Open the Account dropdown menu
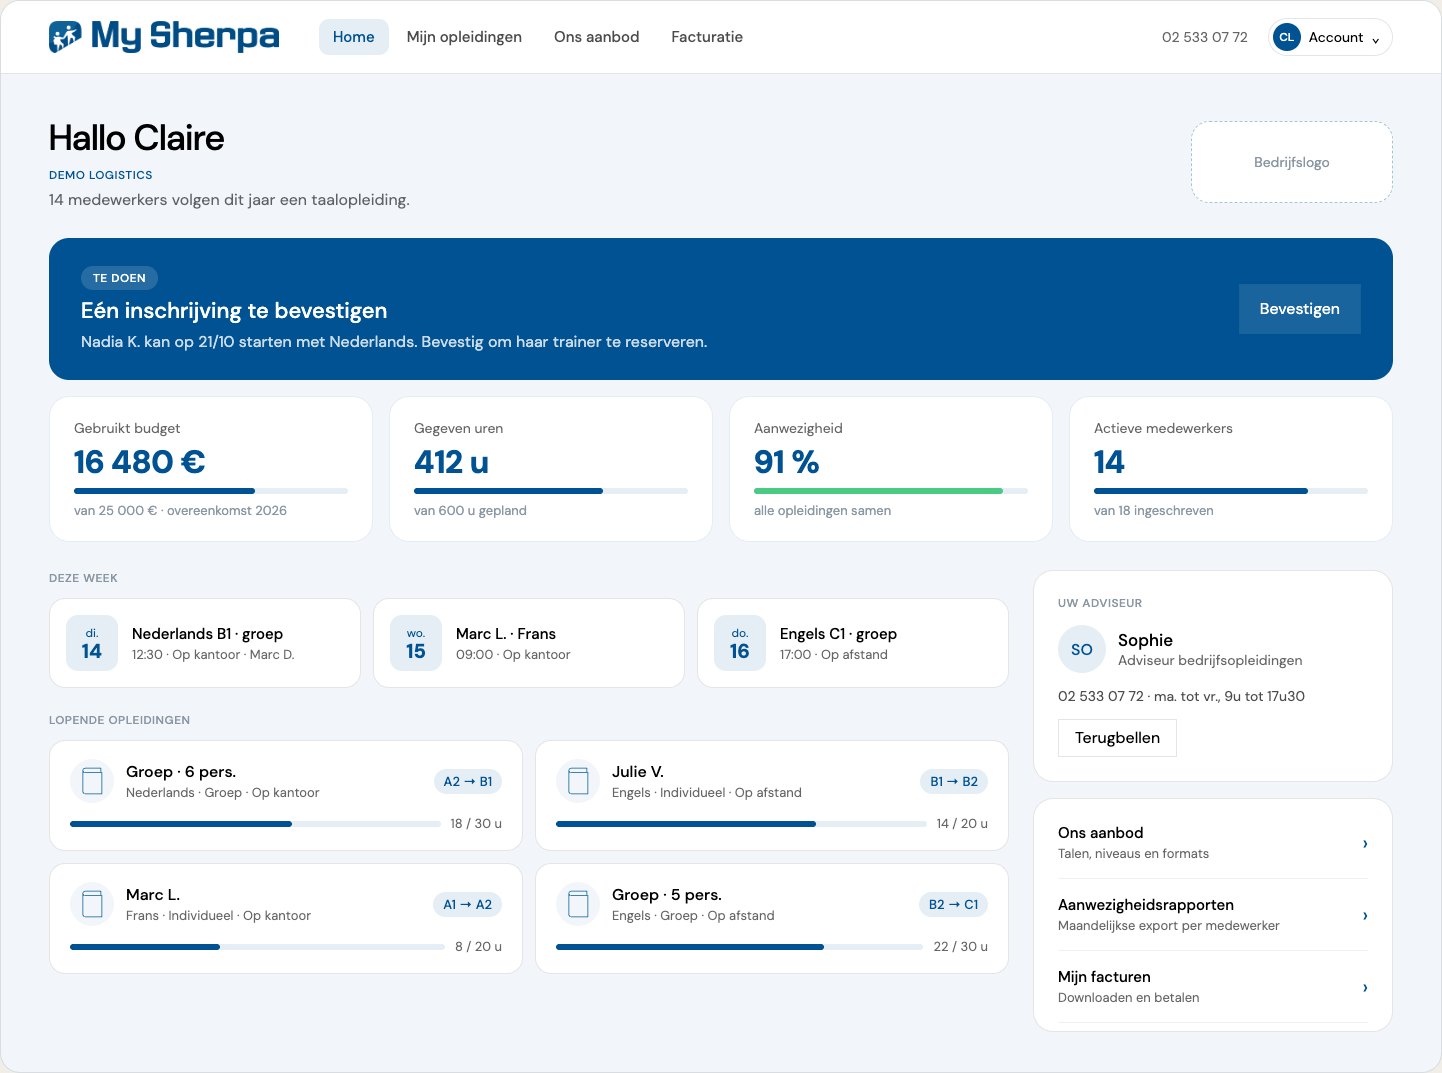The height and width of the screenshot is (1073, 1442). [1330, 37]
